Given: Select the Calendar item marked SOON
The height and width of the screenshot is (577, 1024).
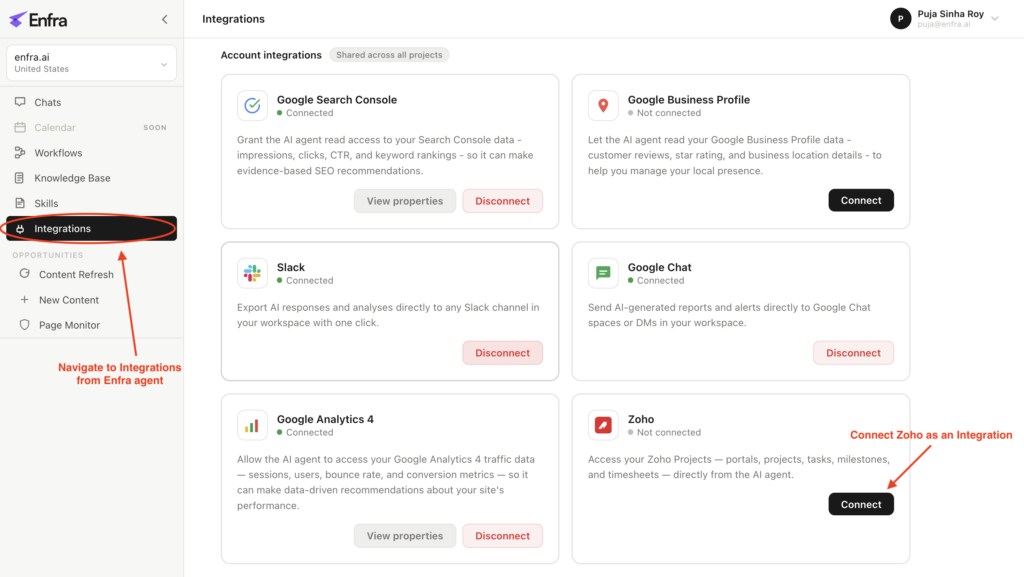Looking at the screenshot, I should click(91, 127).
